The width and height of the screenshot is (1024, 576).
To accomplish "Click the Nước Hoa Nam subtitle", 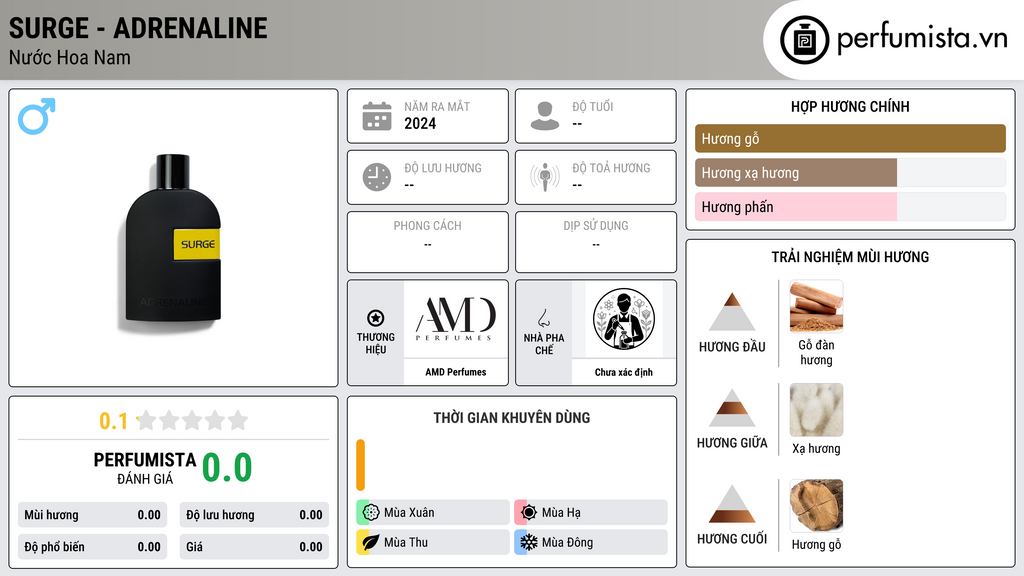I will coord(69,57).
